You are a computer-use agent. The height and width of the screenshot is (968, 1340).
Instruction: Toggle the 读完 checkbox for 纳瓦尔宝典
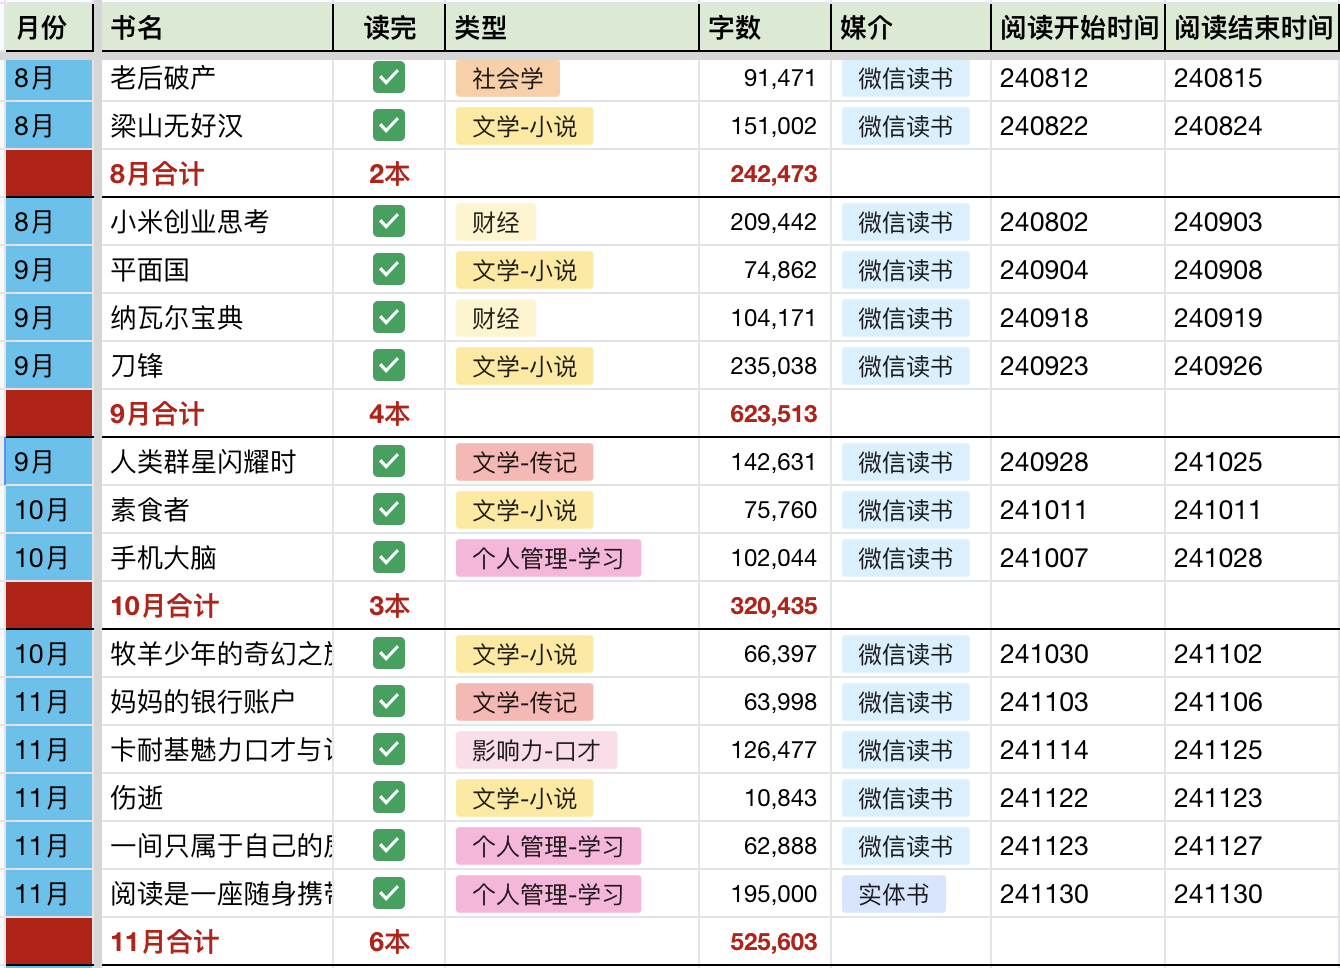(x=389, y=318)
